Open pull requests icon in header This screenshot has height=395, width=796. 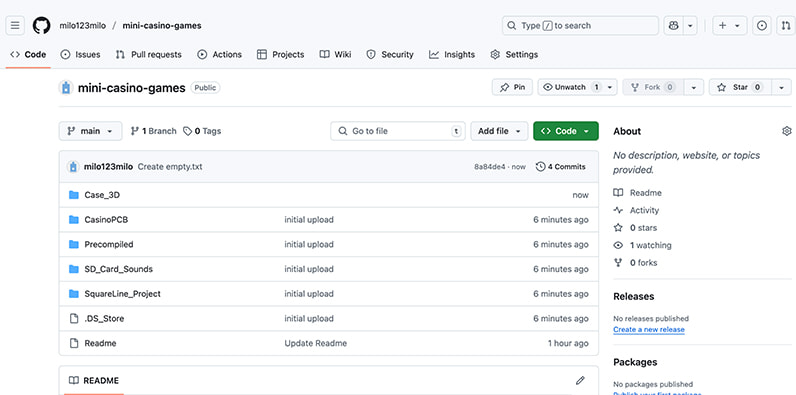(x=786, y=25)
